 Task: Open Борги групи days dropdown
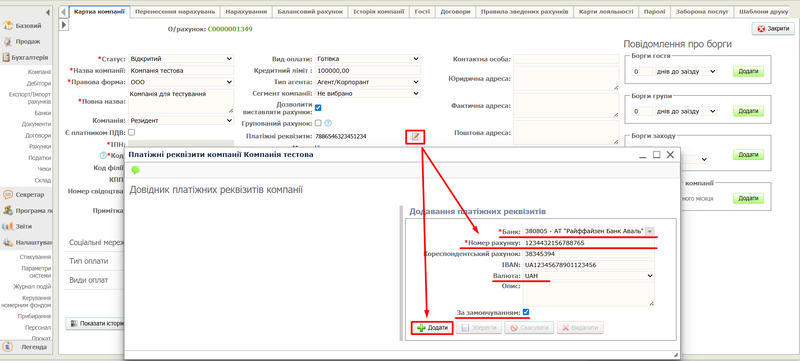pyautogui.click(x=686, y=111)
